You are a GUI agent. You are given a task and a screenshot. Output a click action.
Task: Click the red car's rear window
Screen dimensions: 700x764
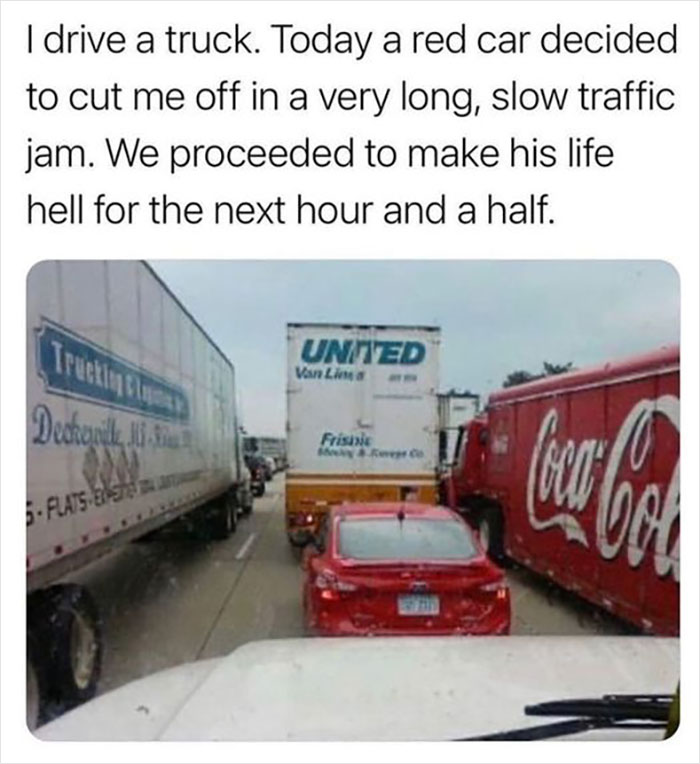coord(407,537)
